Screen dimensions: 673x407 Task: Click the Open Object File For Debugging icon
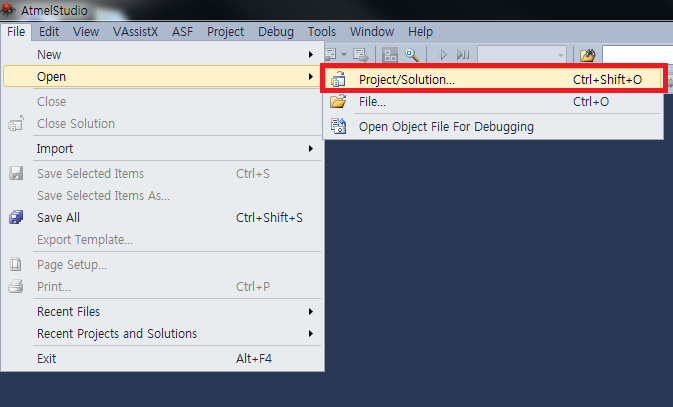pyautogui.click(x=338, y=127)
